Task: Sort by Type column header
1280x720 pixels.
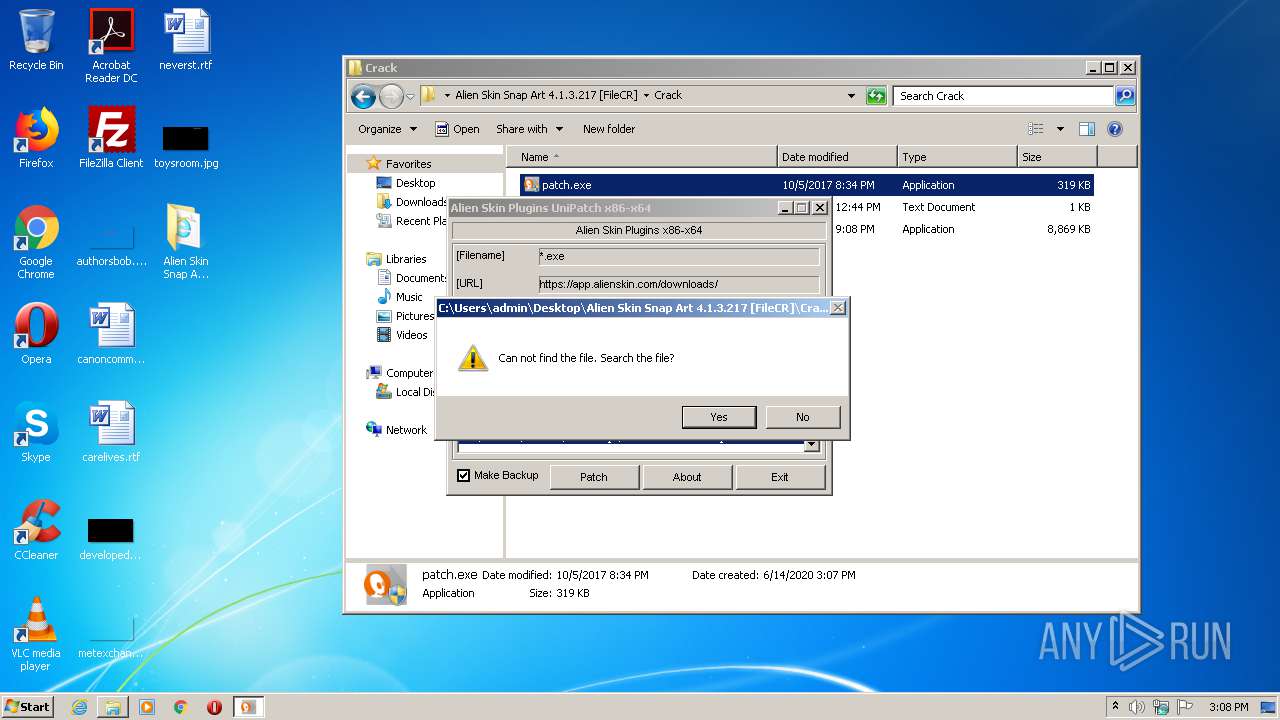Action: (957, 157)
